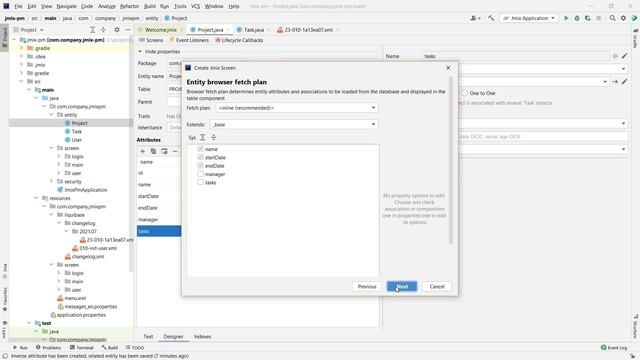Switch to the Task.java editor tab

(x=253, y=30)
